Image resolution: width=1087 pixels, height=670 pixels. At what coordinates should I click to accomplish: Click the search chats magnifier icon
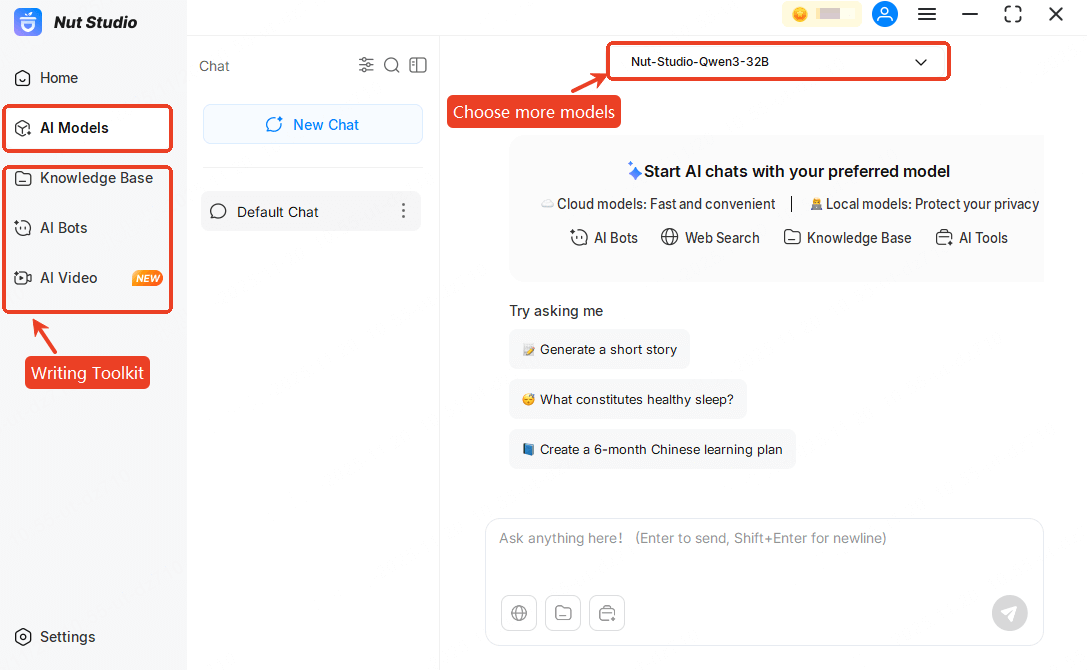tap(392, 65)
